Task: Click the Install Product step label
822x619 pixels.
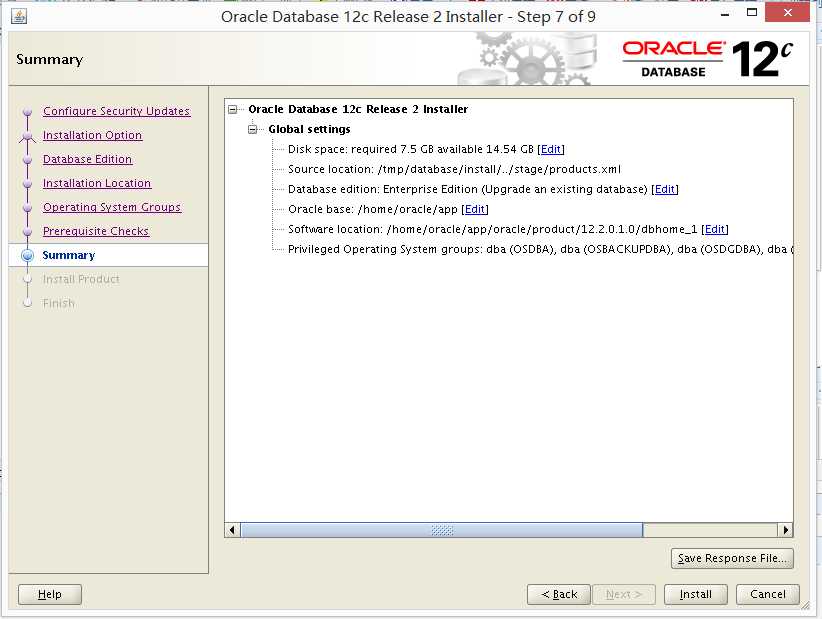Action: coord(81,279)
